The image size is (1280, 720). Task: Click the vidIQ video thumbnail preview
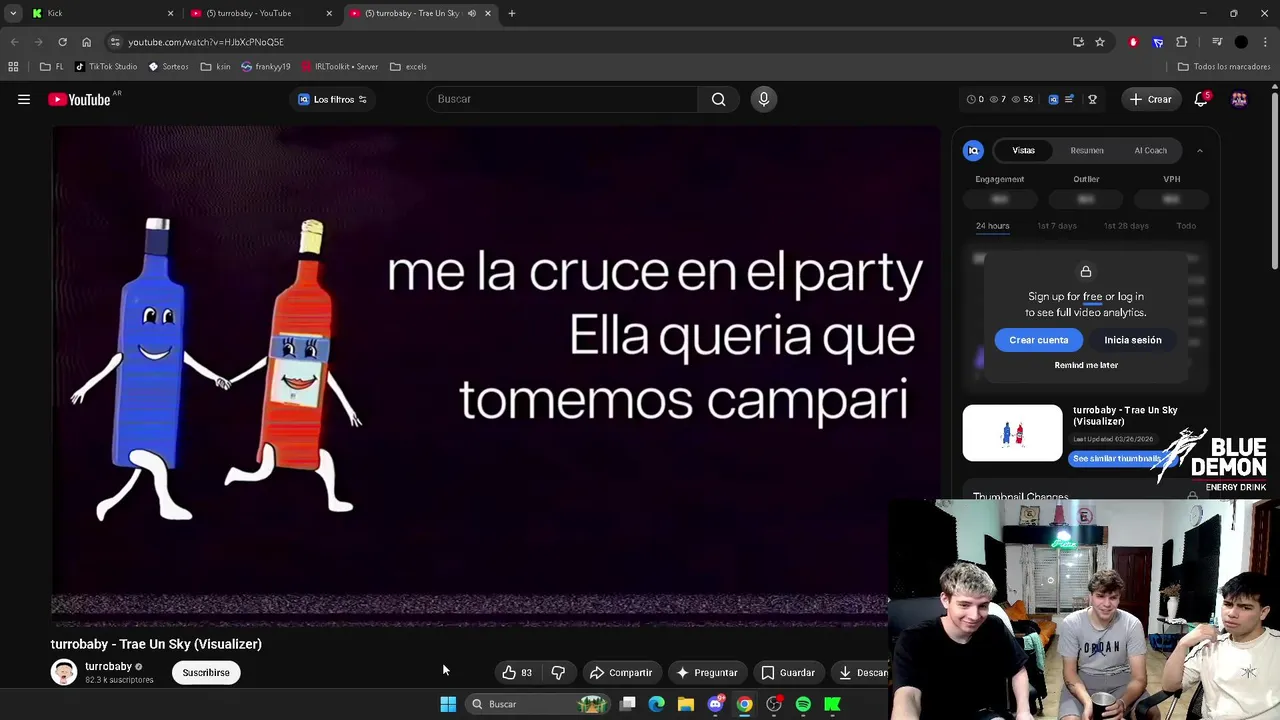coord(1012,433)
